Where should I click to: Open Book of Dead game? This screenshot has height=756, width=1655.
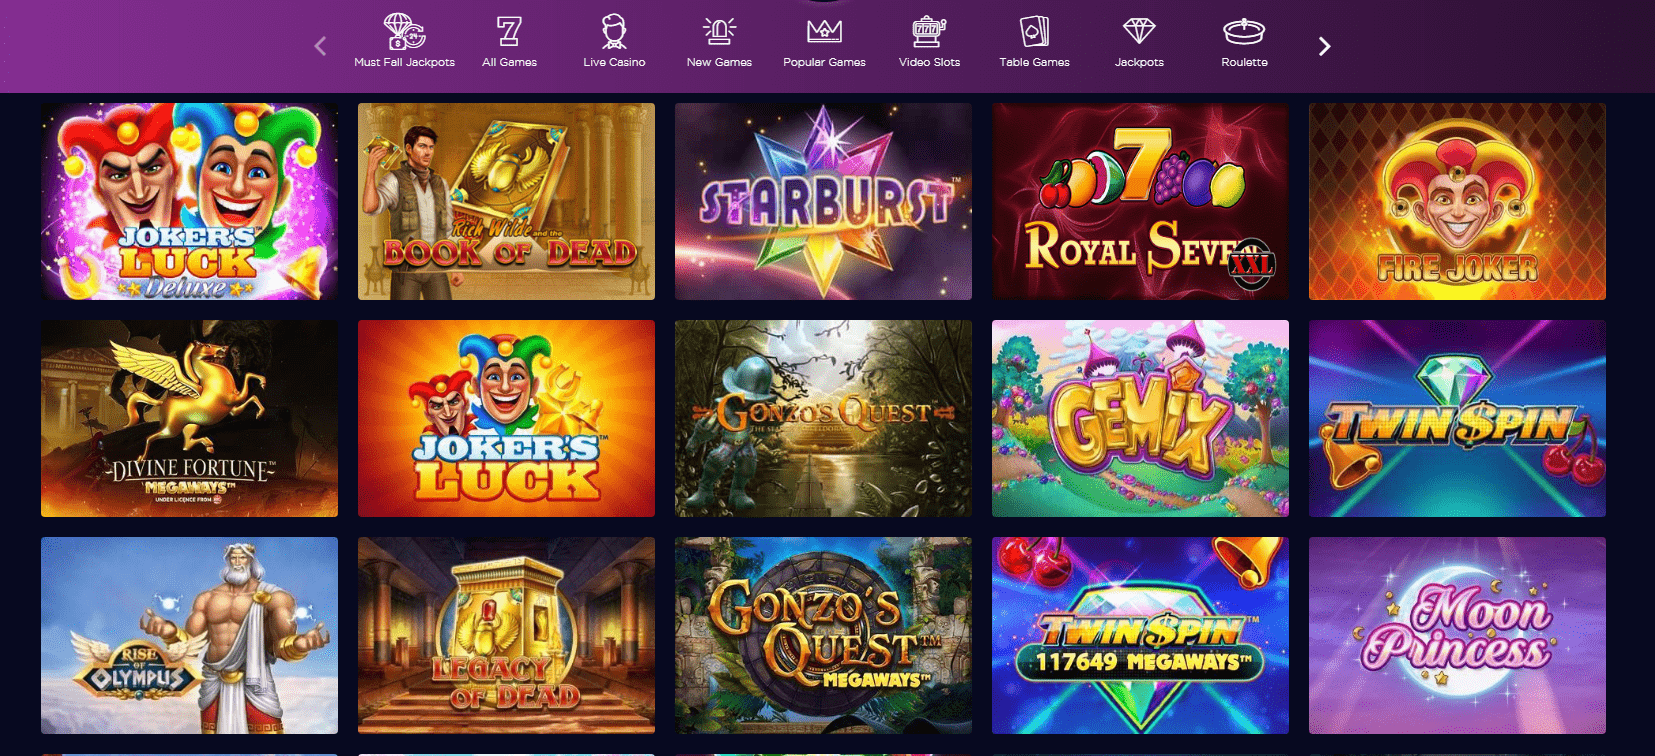506,201
